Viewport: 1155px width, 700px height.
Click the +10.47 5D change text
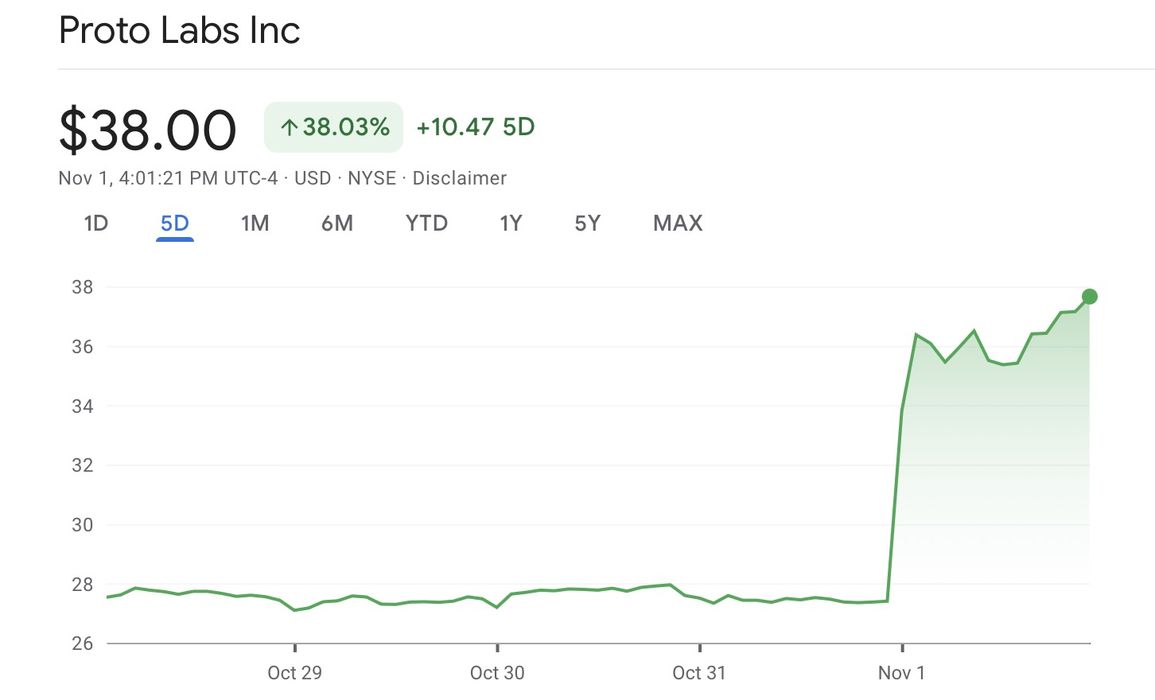(x=476, y=128)
